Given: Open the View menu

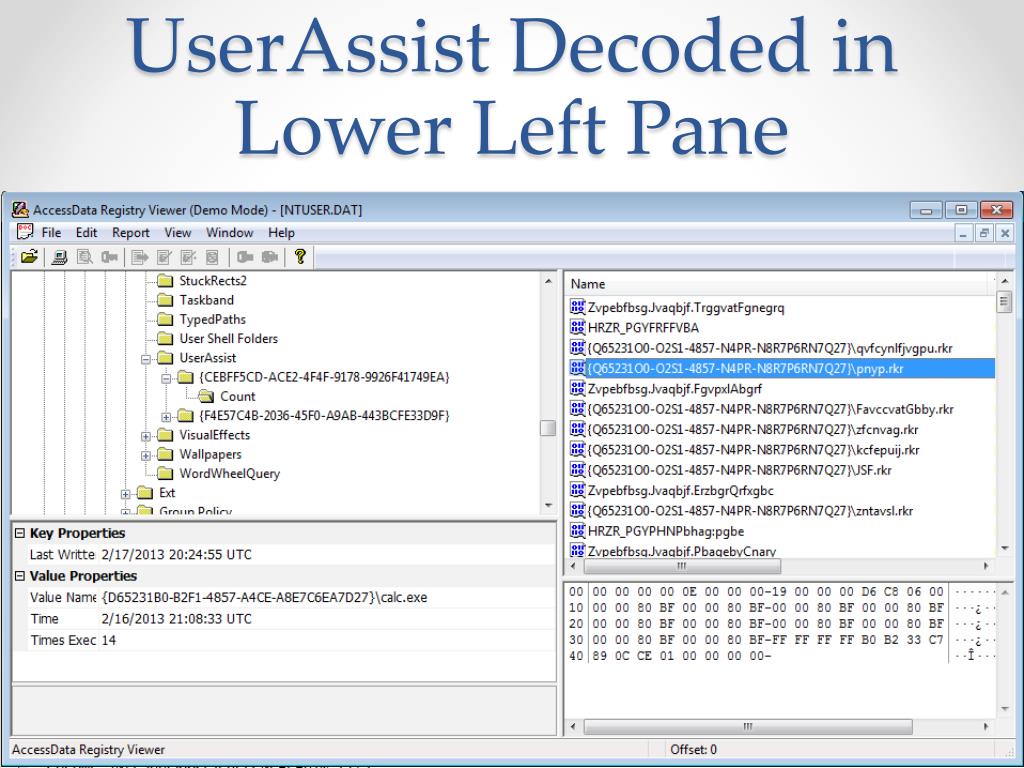Looking at the screenshot, I should coord(178,232).
